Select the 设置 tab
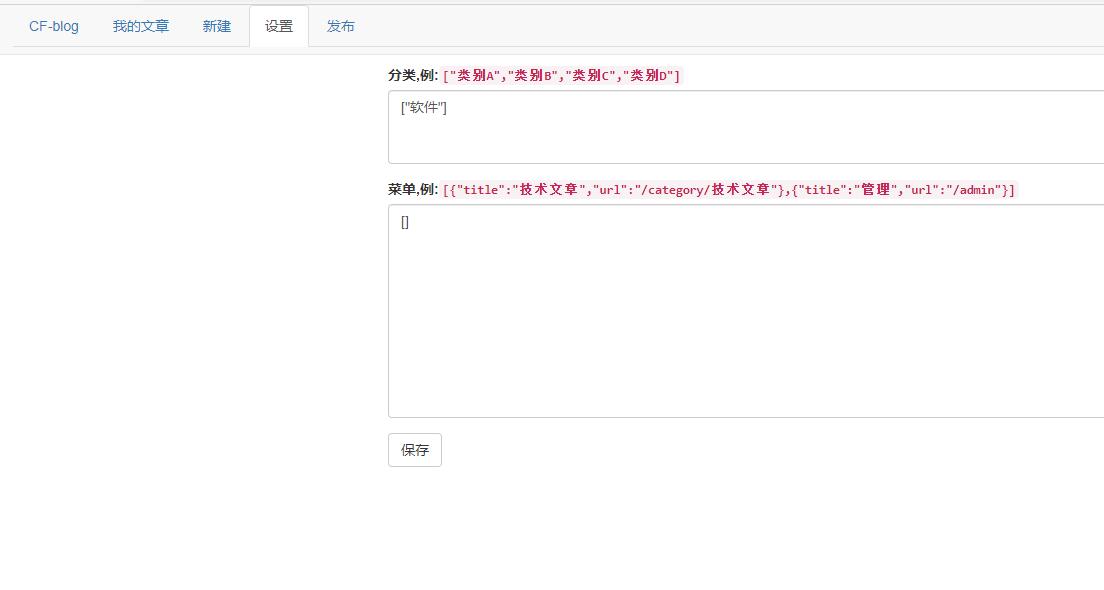 [279, 26]
